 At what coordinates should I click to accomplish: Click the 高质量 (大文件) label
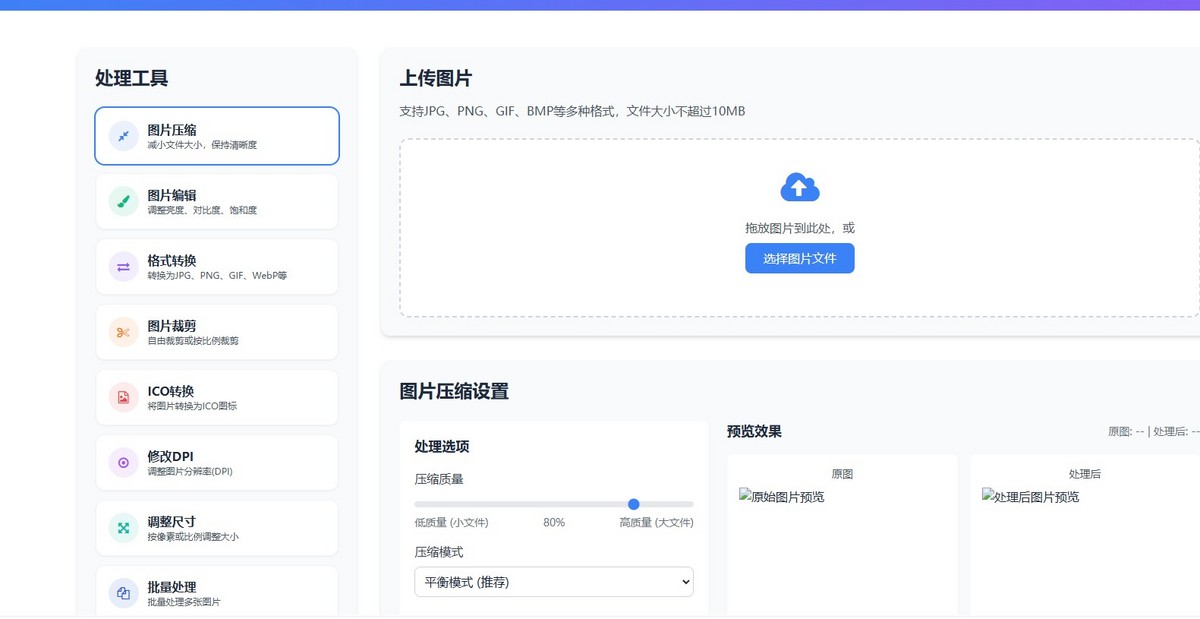(x=656, y=523)
